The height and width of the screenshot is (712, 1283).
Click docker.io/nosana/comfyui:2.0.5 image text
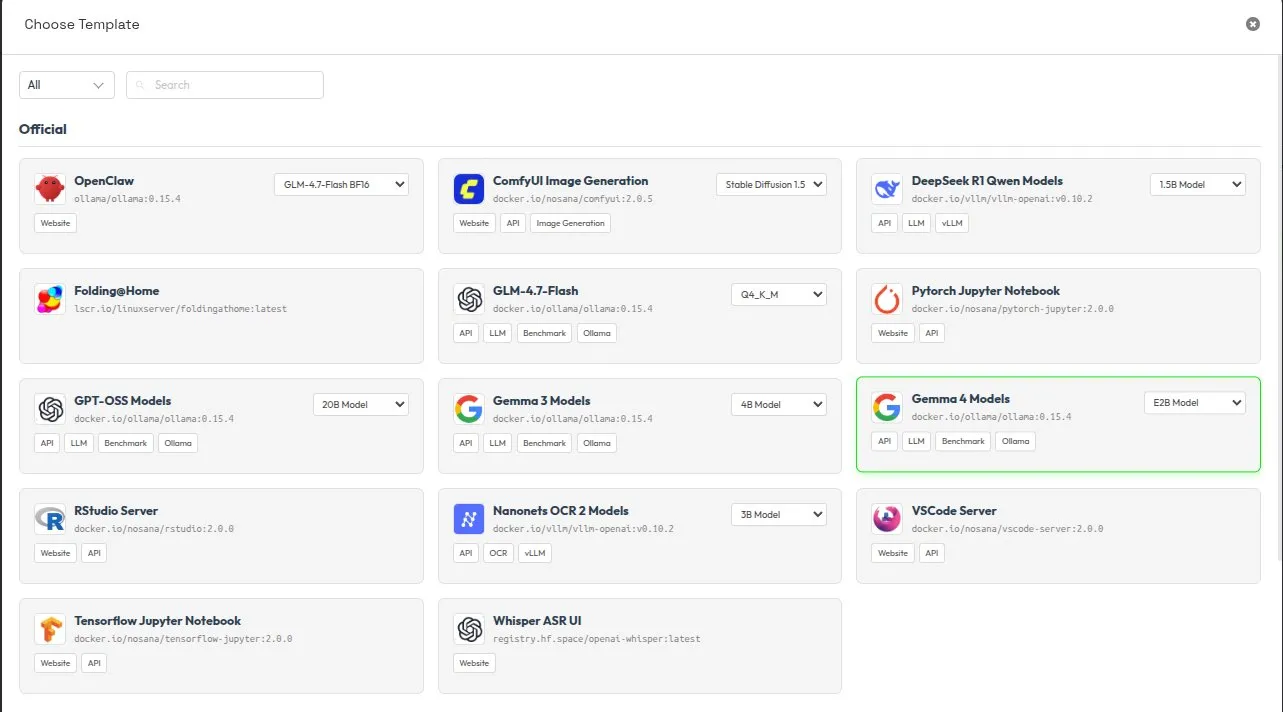[x=573, y=199]
